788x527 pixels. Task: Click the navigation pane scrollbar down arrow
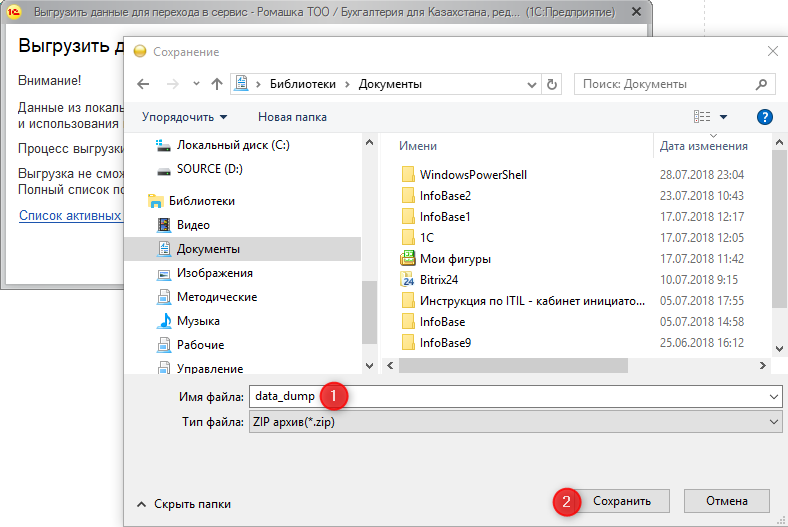click(369, 365)
